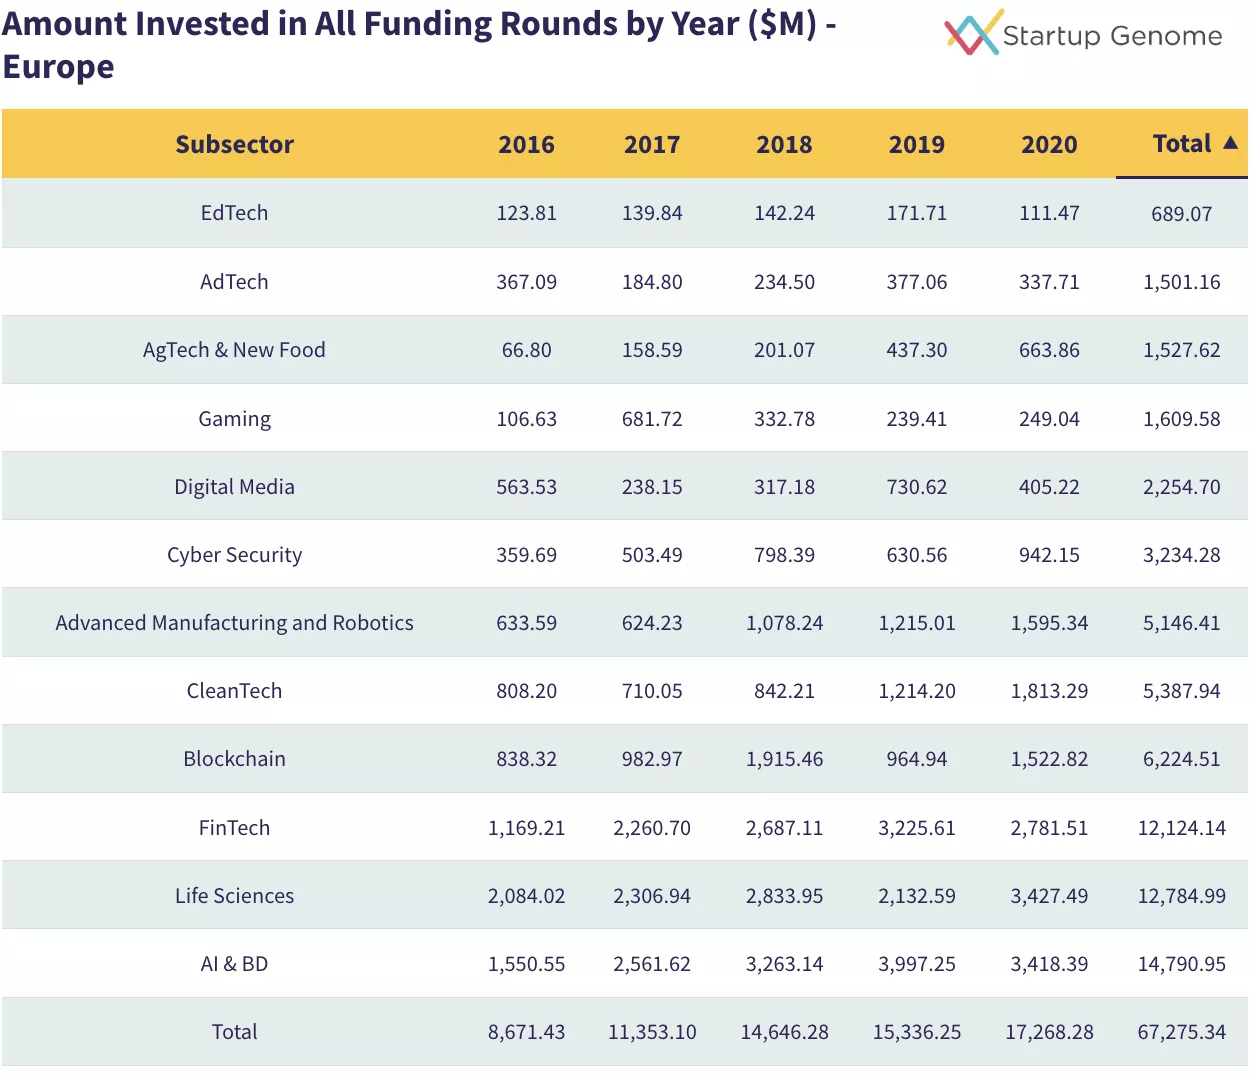Click the 2017 column header
Image resolution: width=1254 pixels, height=1080 pixels.
pos(652,145)
